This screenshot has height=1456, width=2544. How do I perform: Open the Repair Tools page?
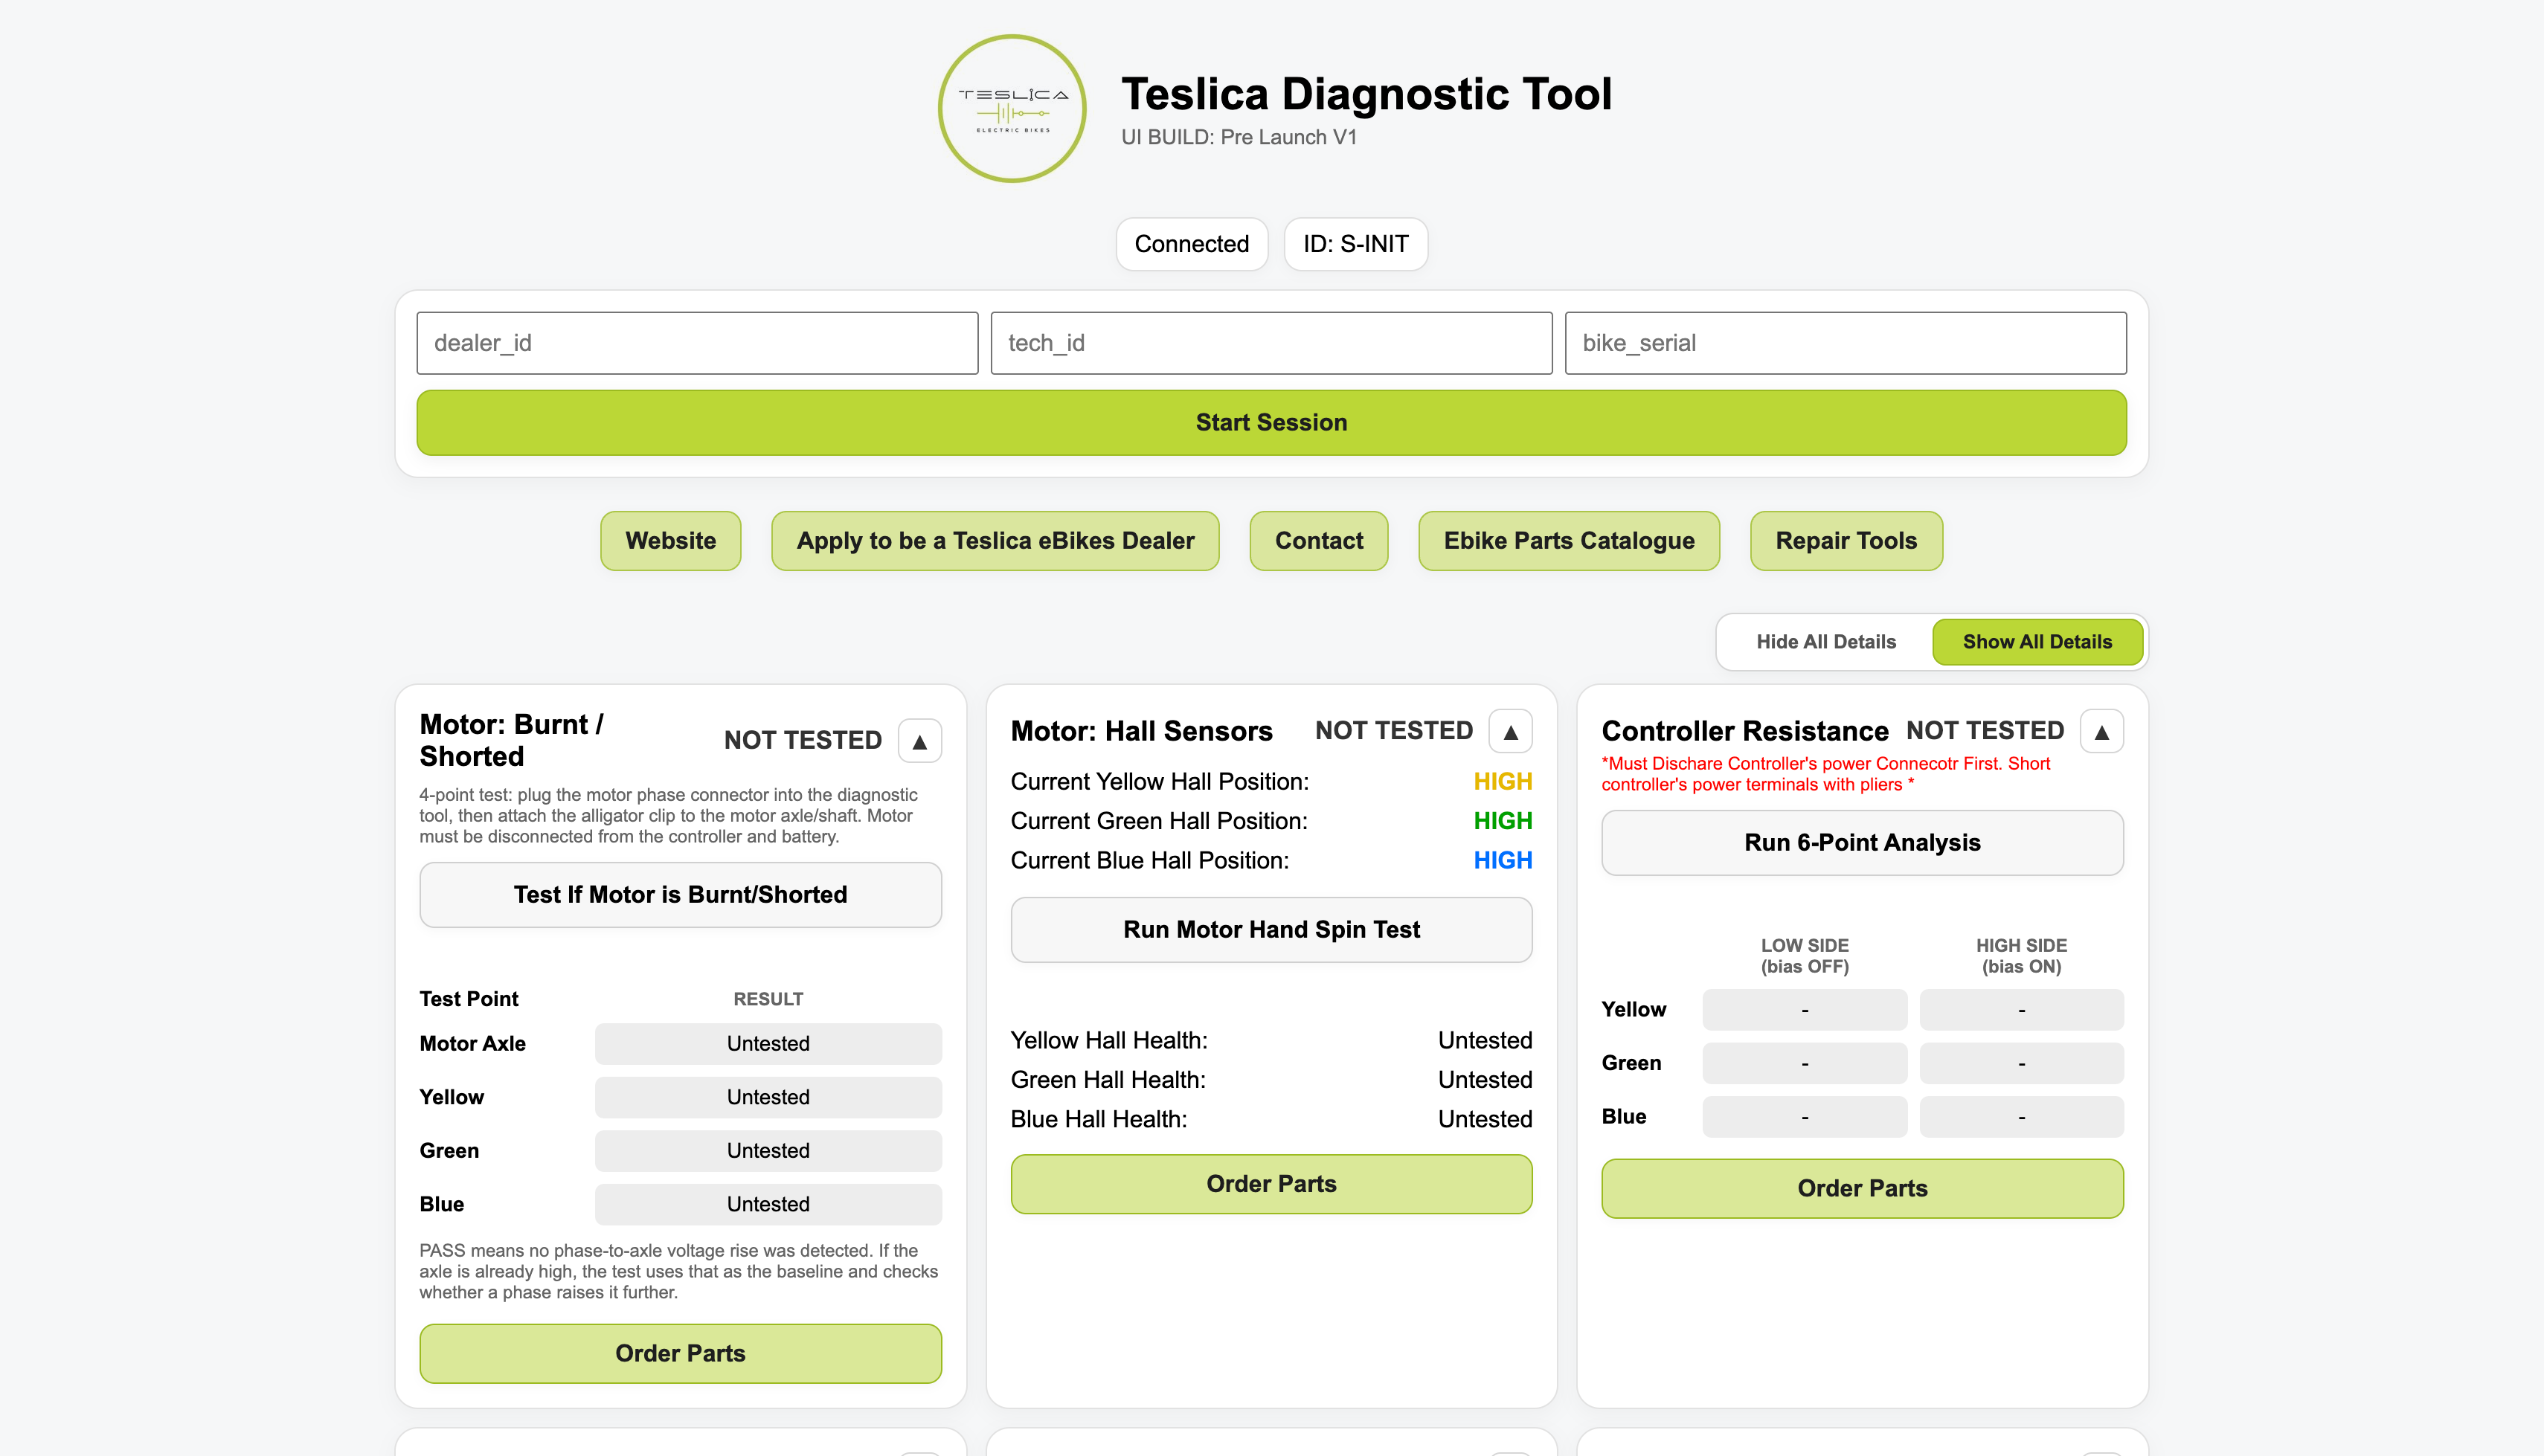[1846, 541]
